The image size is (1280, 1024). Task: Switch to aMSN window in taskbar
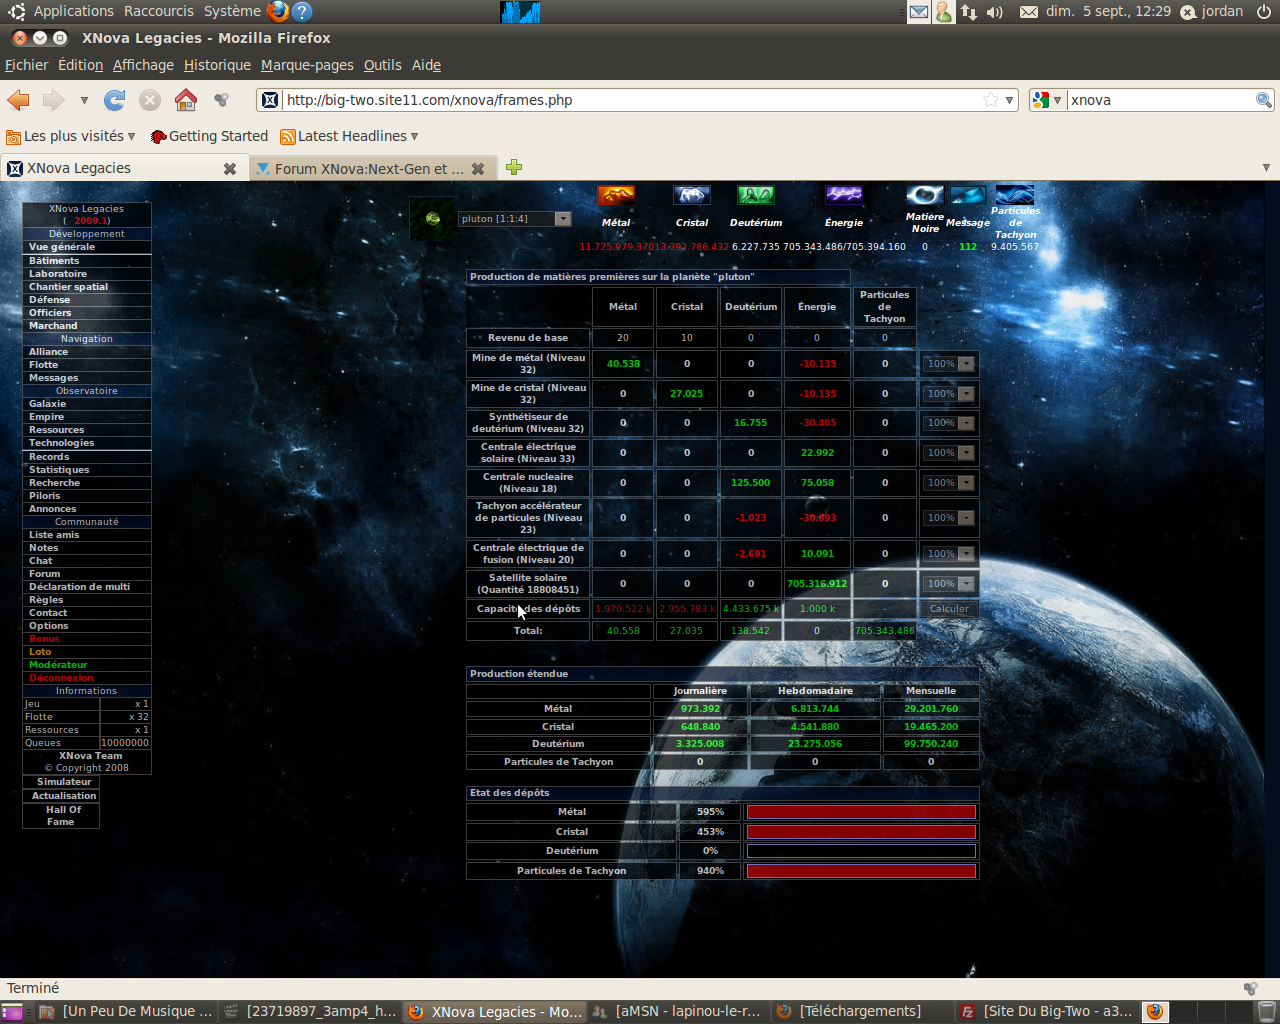pos(678,1011)
